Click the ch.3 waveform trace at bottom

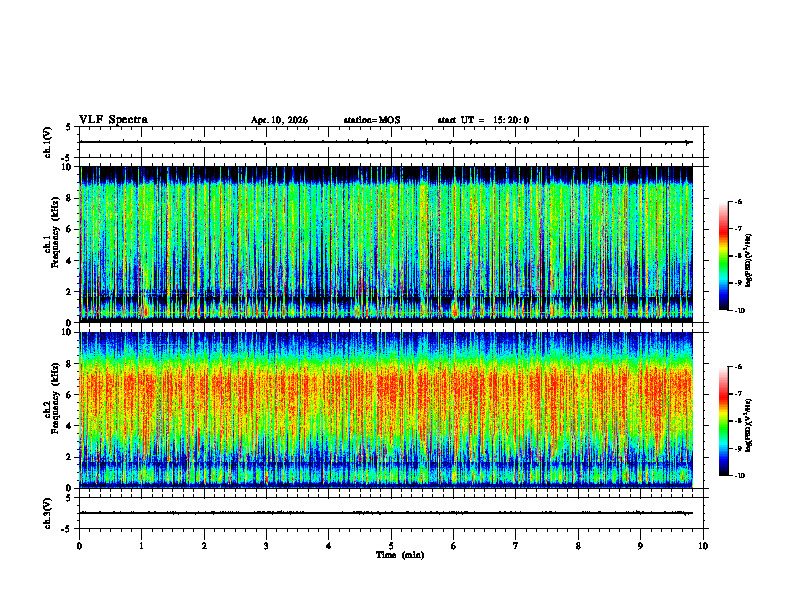click(386, 513)
